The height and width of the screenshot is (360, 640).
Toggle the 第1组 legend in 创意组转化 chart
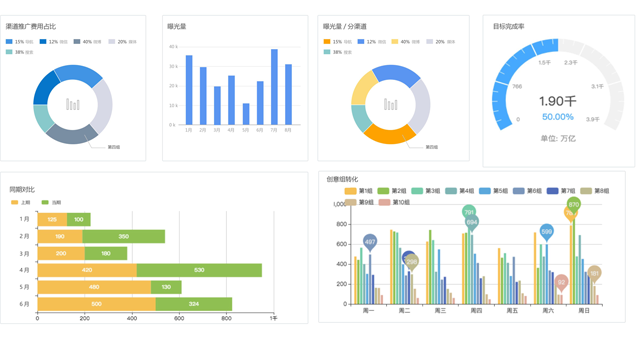click(358, 191)
